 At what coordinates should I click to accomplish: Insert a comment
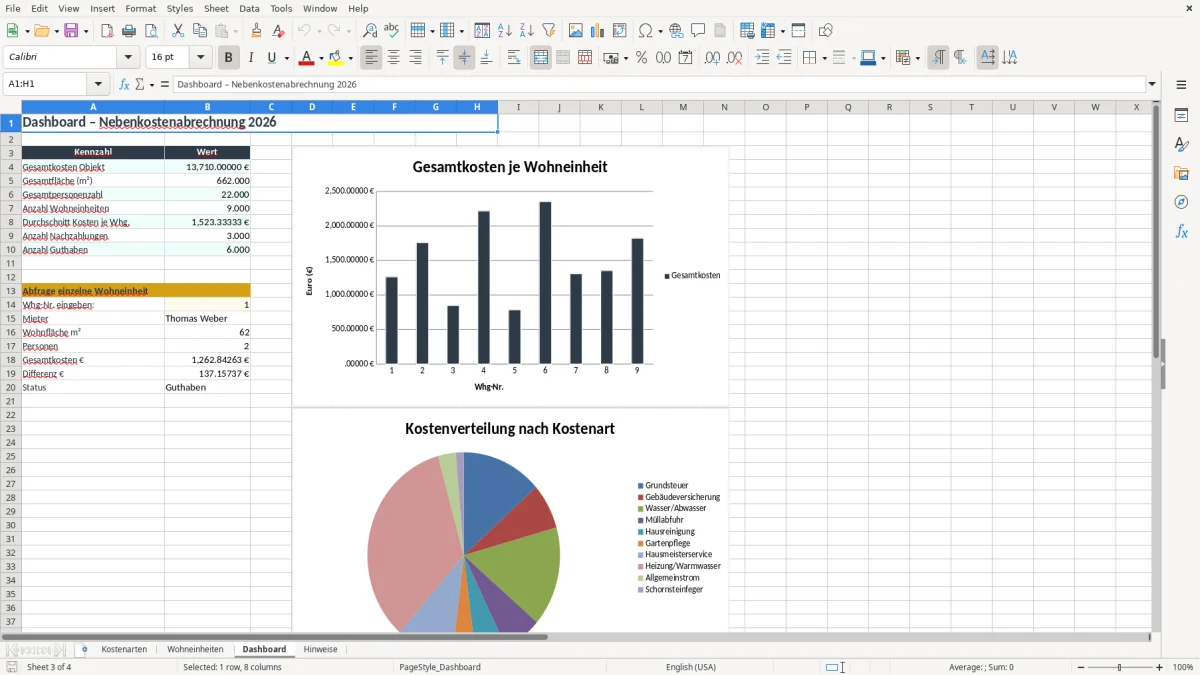pos(699,31)
